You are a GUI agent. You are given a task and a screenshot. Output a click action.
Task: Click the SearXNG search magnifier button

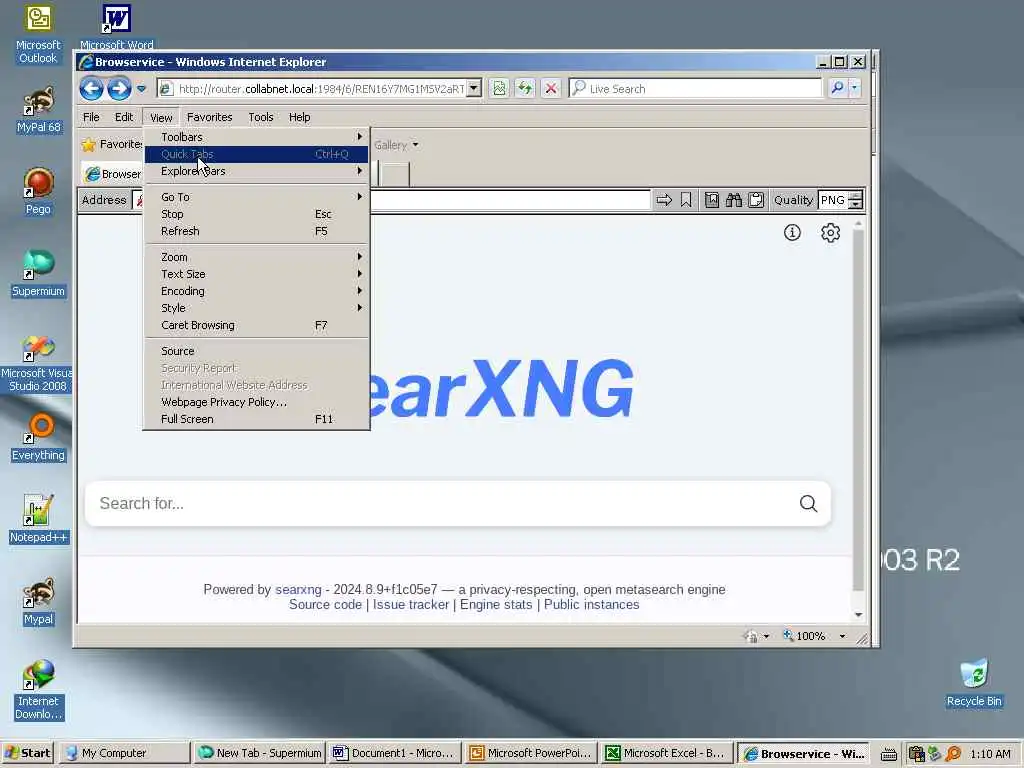point(808,504)
